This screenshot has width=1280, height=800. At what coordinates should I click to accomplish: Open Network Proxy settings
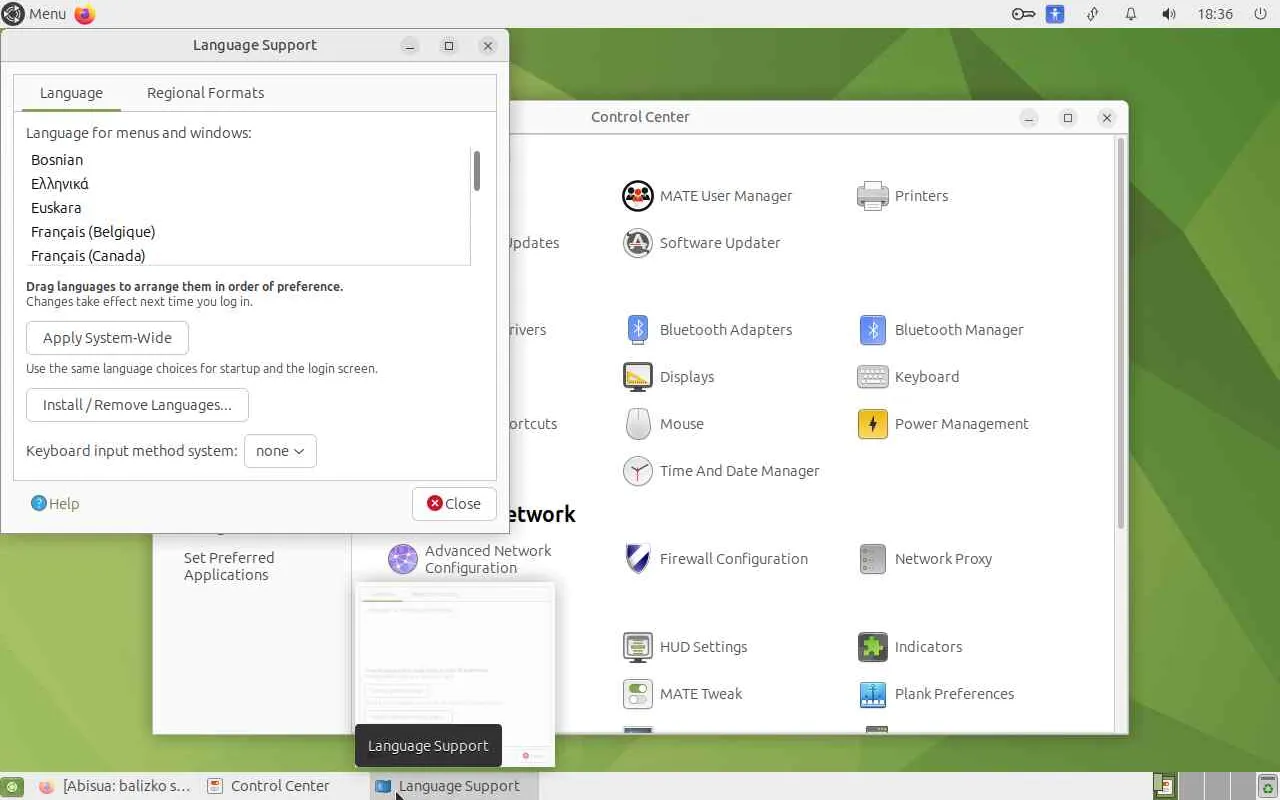[925, 559]
